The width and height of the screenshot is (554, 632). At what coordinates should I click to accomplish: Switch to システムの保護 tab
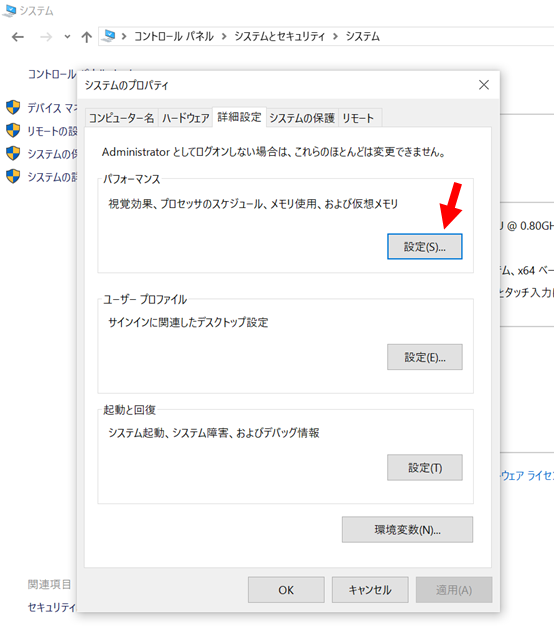(x=302, y=118)
